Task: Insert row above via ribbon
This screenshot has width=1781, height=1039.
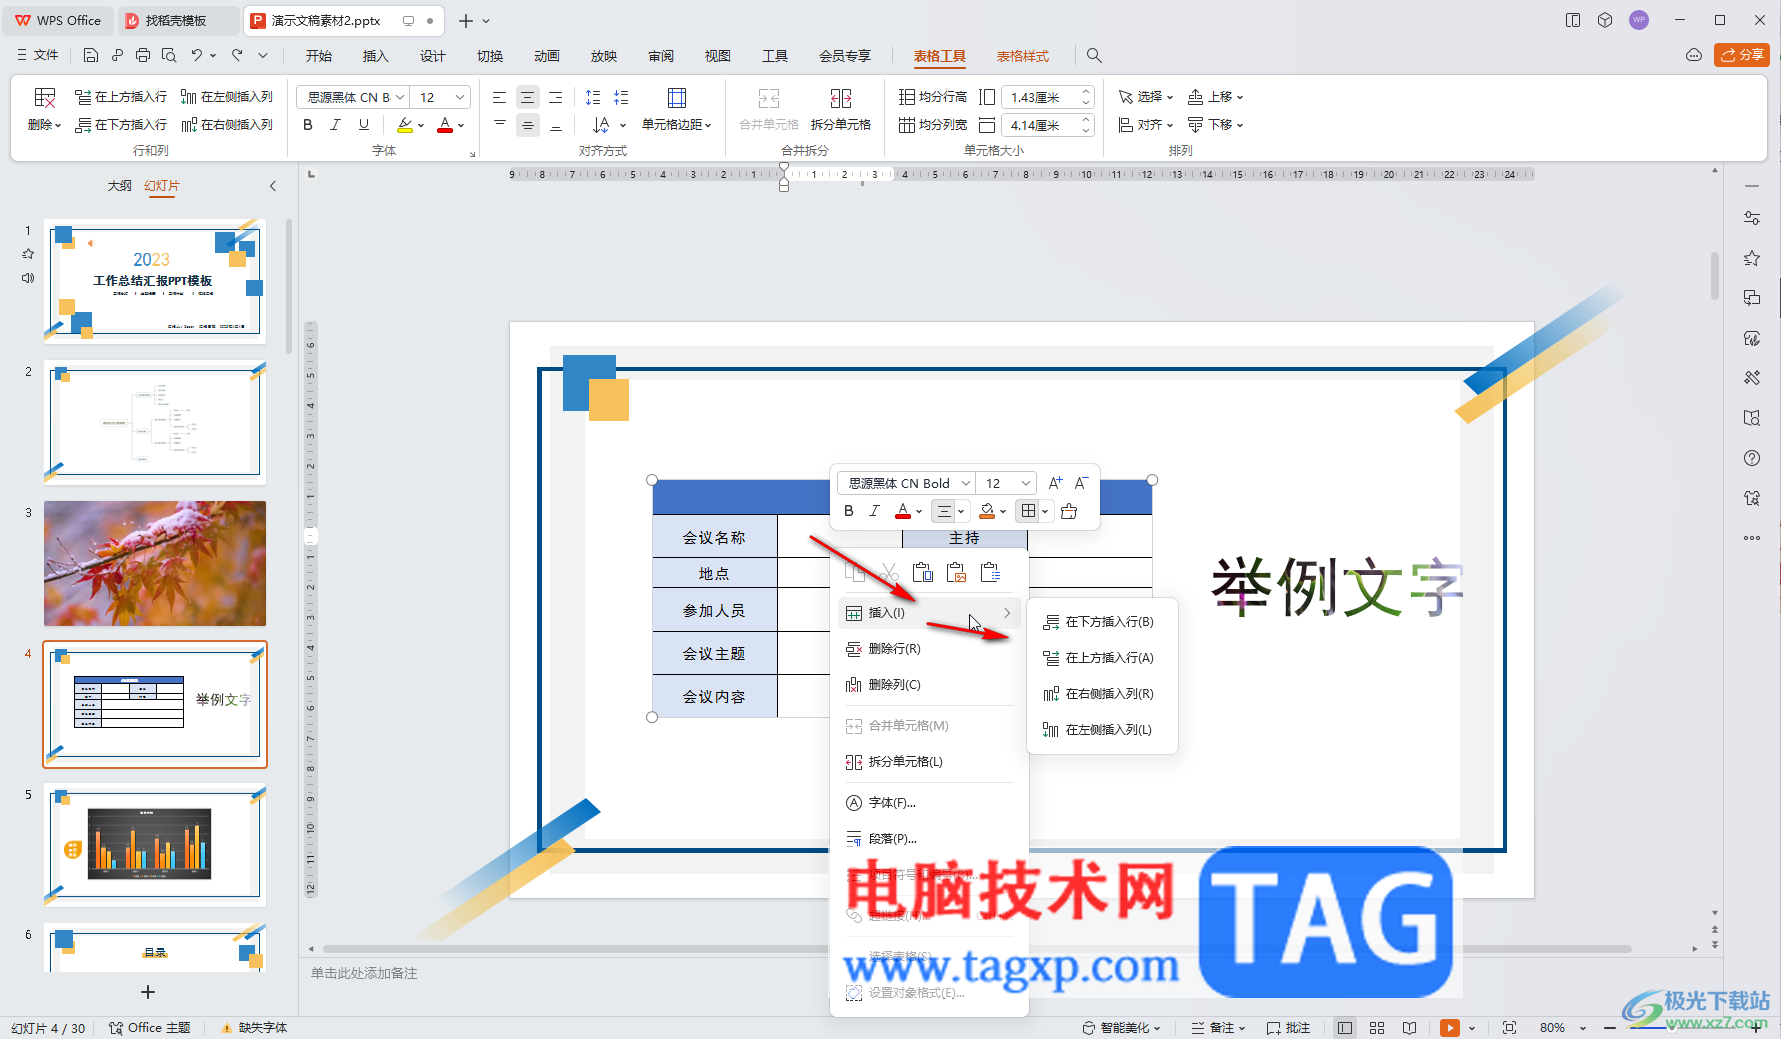Action: coord(121,97)
